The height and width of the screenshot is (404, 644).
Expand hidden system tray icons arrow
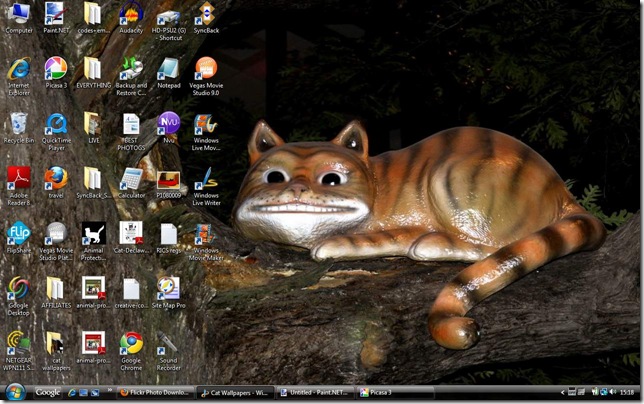(562, 392)
